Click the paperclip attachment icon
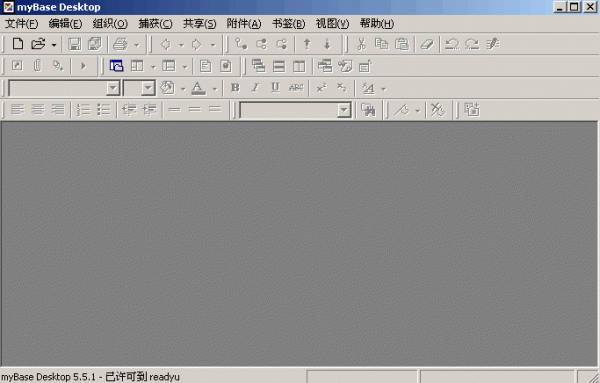Screen dimensions: 600x383 (x=37, y=66)
